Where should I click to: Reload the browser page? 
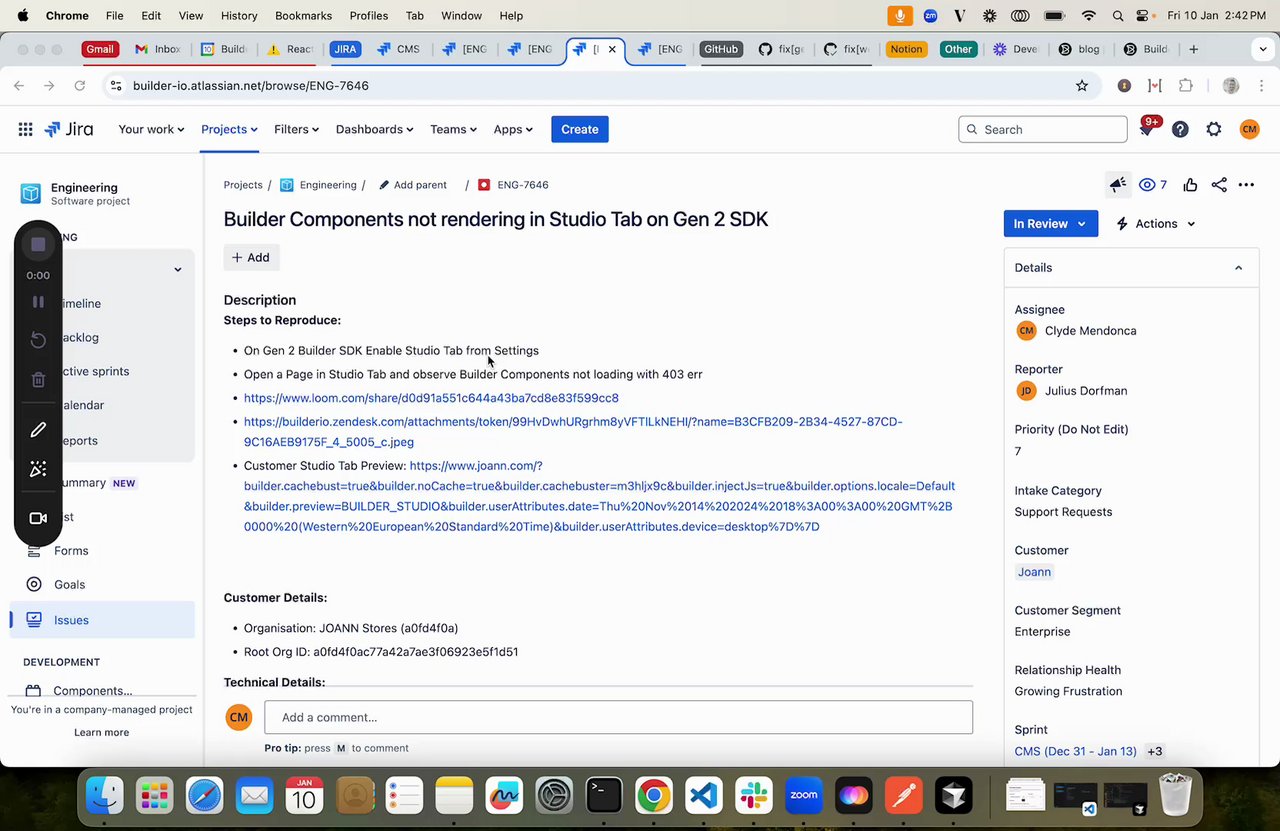[x=80, y=86]
